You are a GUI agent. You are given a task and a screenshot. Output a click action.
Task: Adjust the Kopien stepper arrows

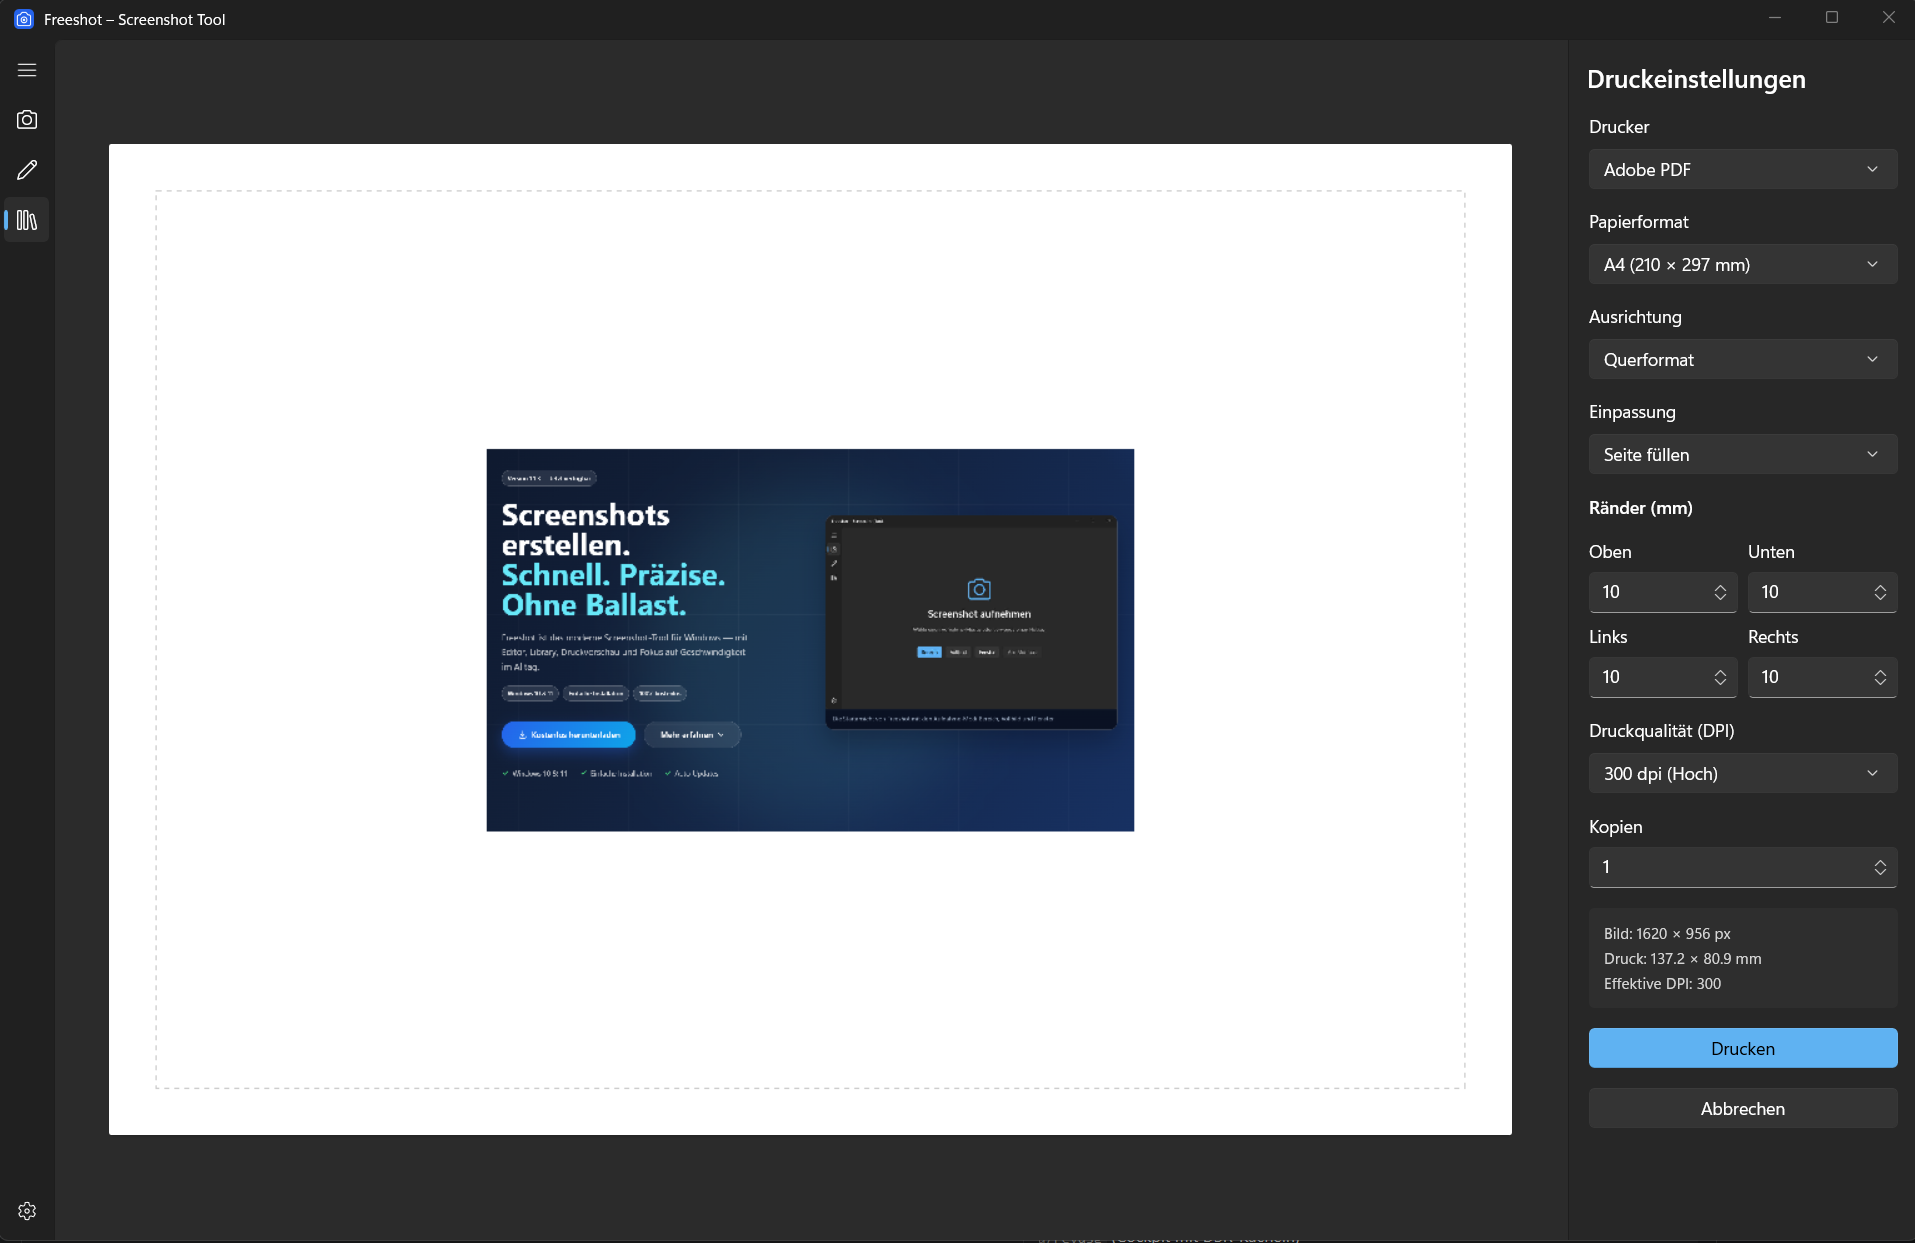tap(1880, 867)
